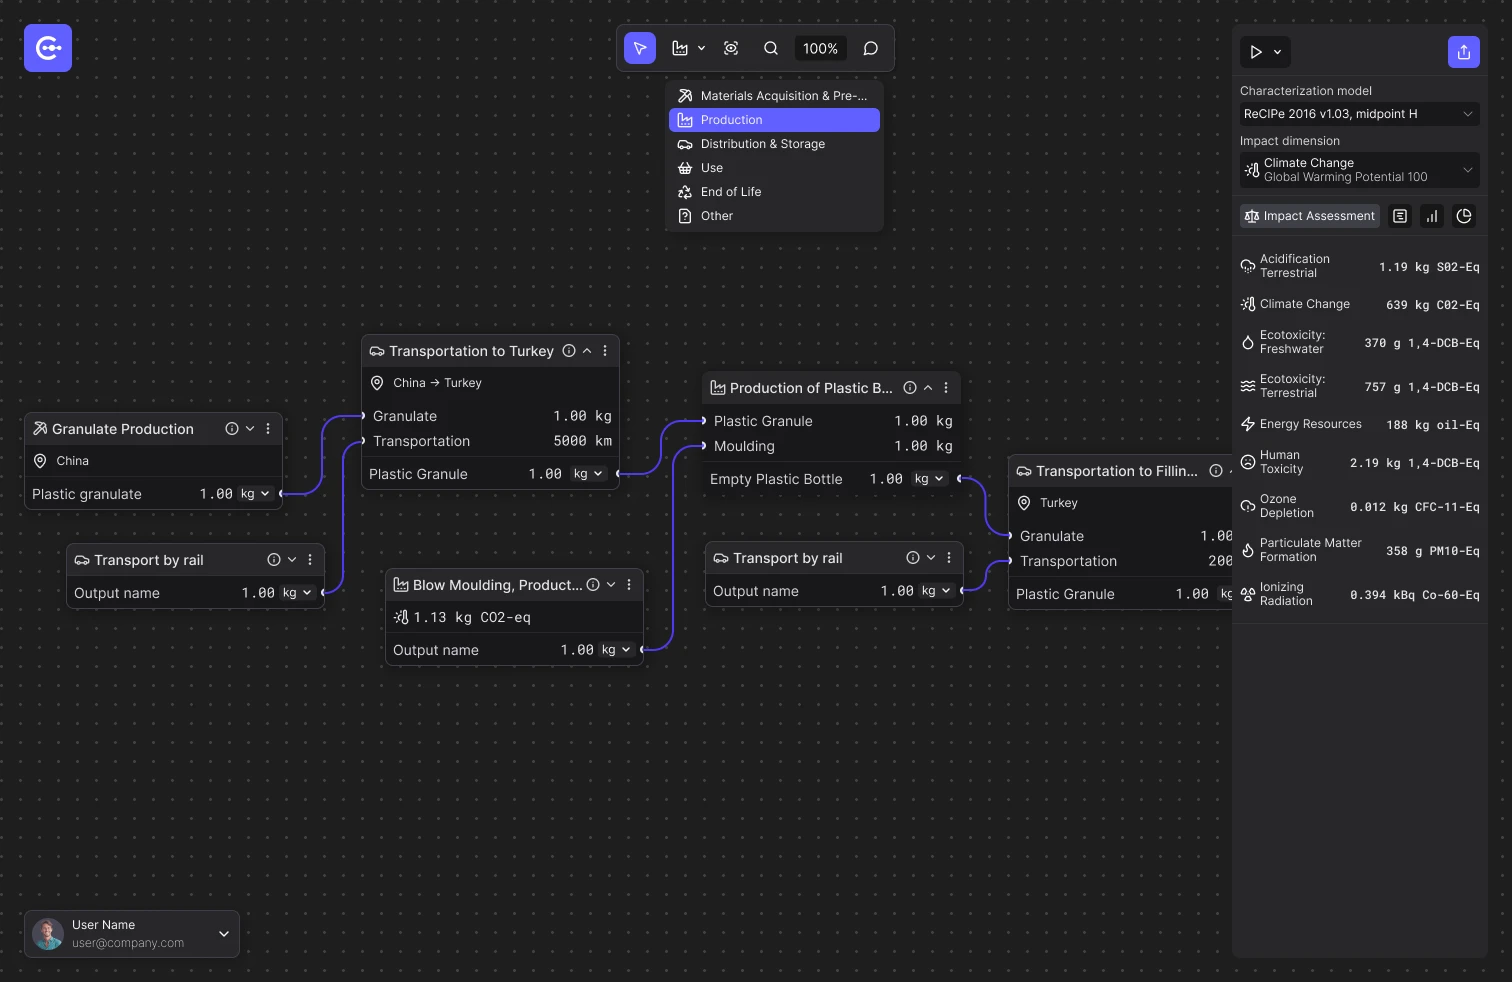Choose End of Life menu item
Viewport: 1512px width, 982px height.
774,192
